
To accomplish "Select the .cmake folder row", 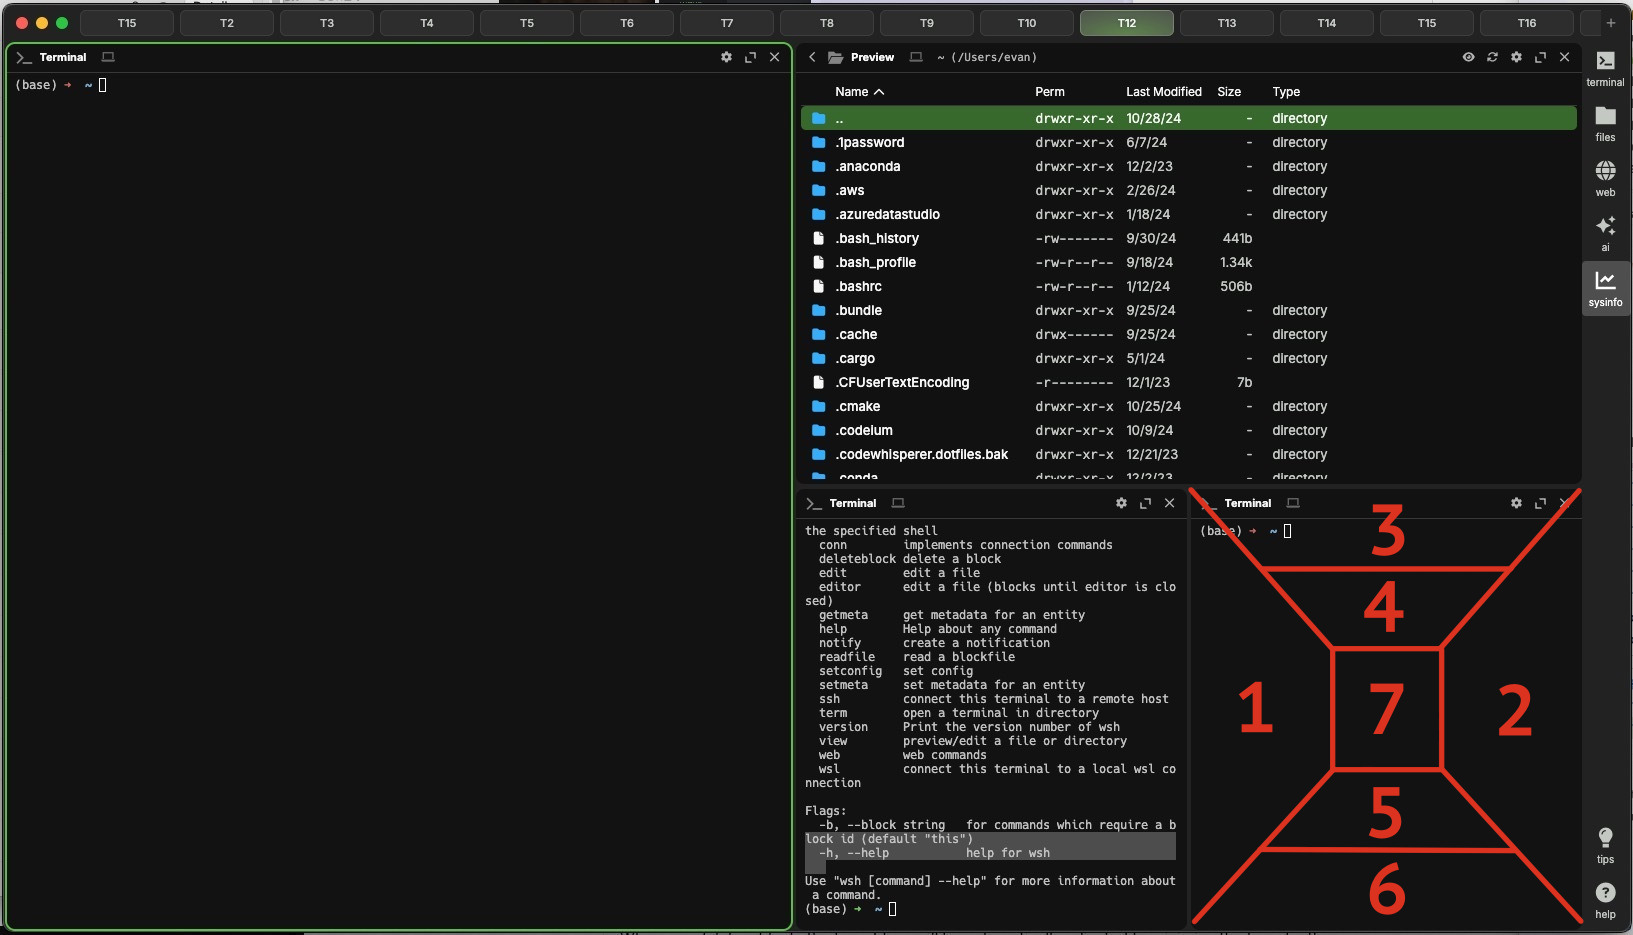I will pyautogui.click(x=1189, y=406).
